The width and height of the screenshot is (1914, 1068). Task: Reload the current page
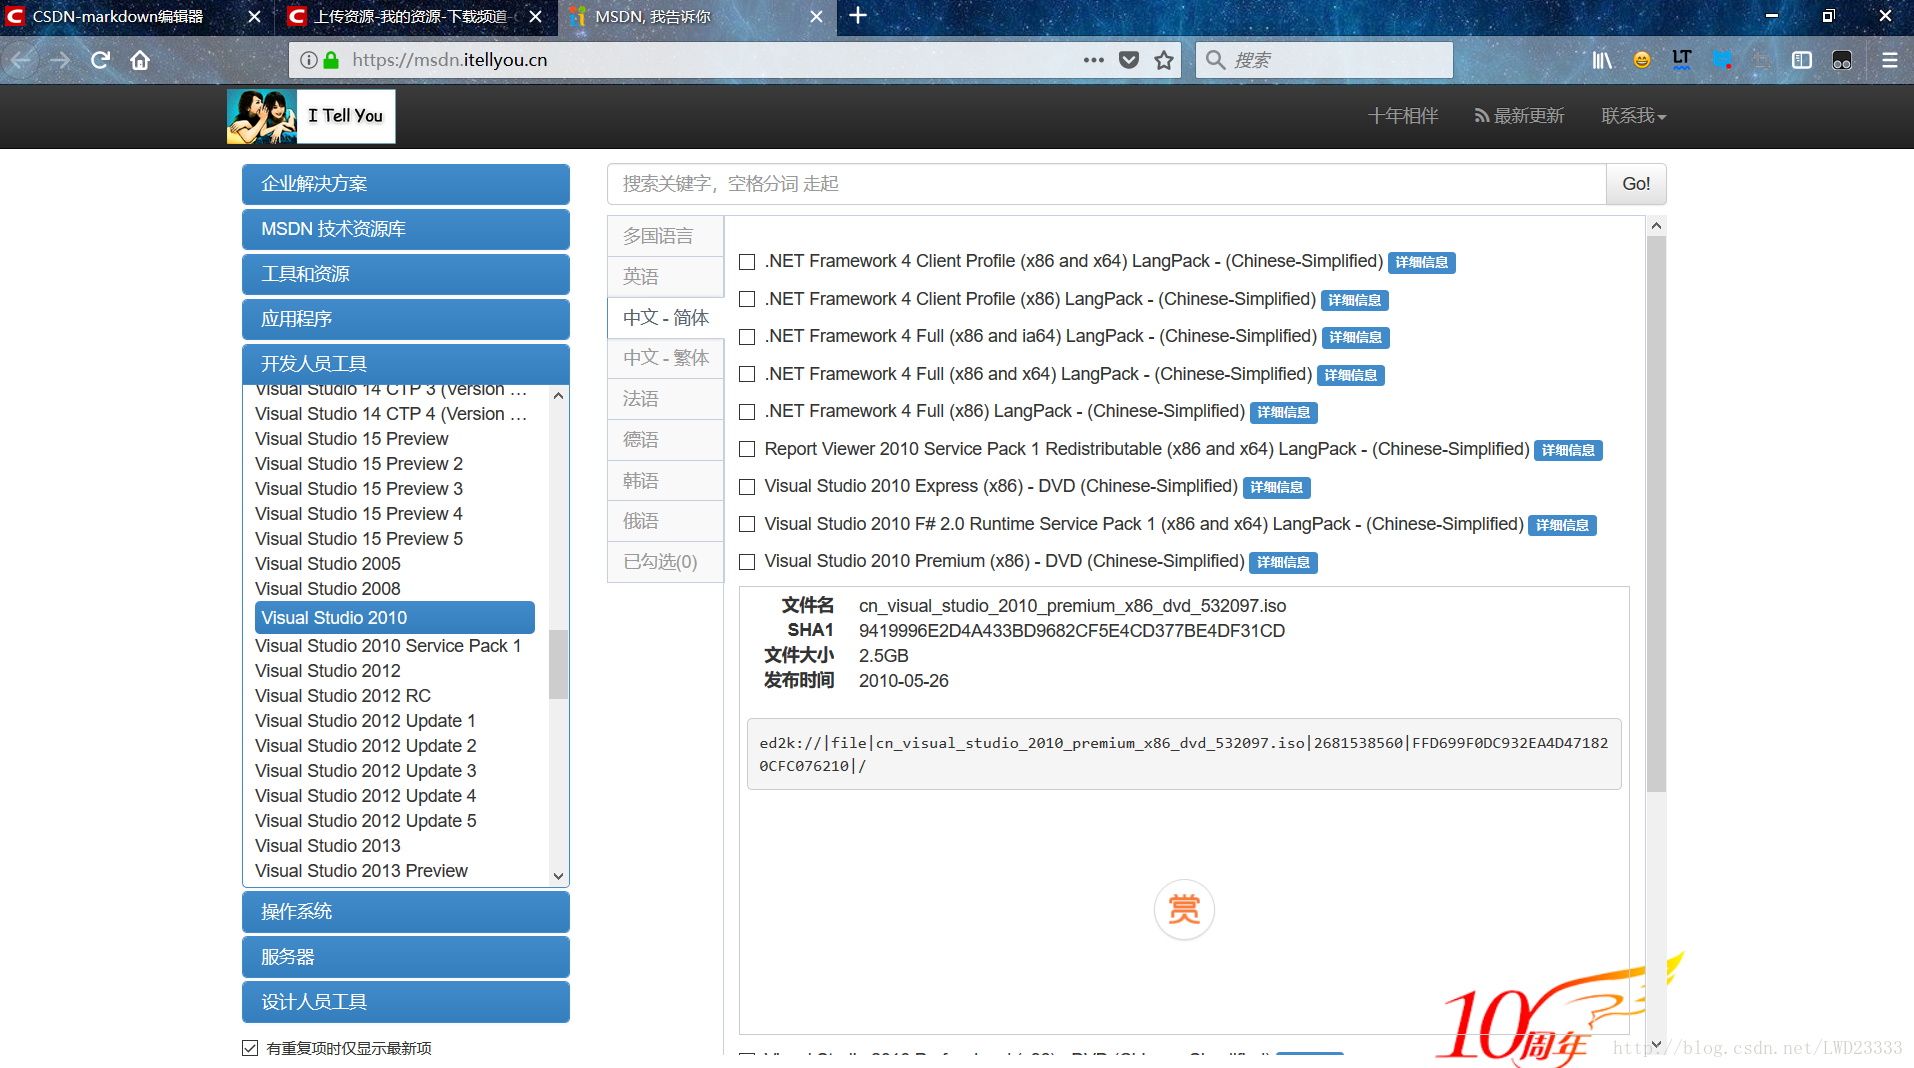tap(100, 60)
